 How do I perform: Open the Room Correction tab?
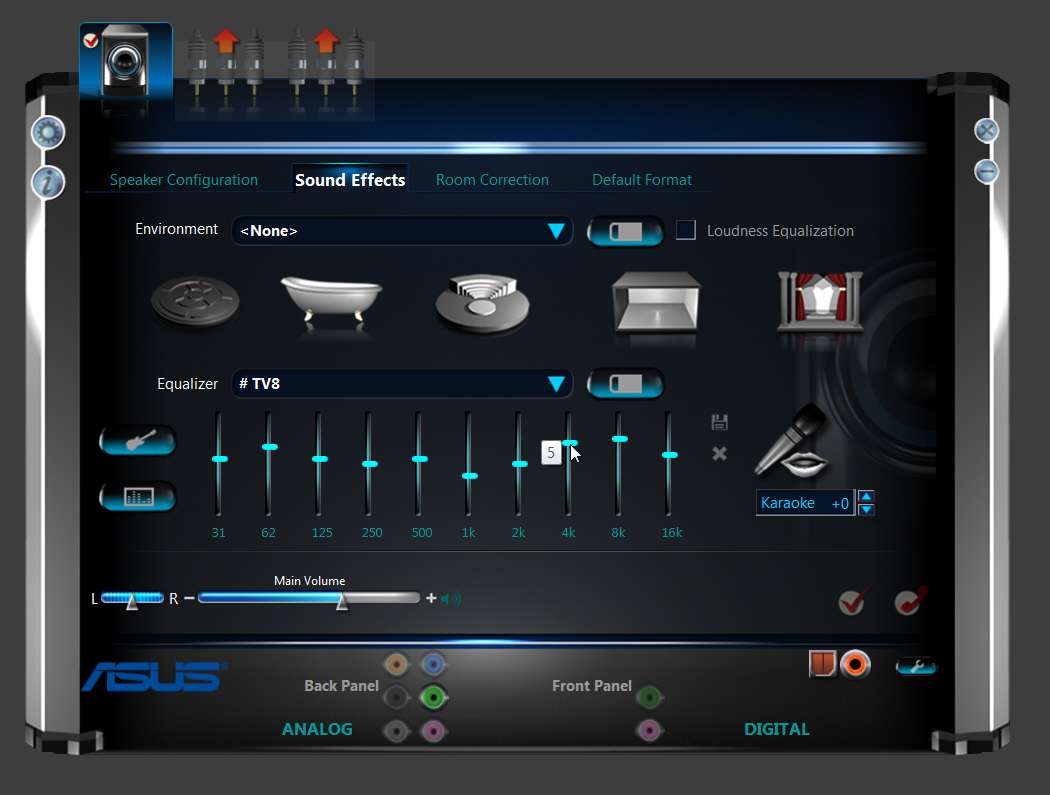click(492, 179)
